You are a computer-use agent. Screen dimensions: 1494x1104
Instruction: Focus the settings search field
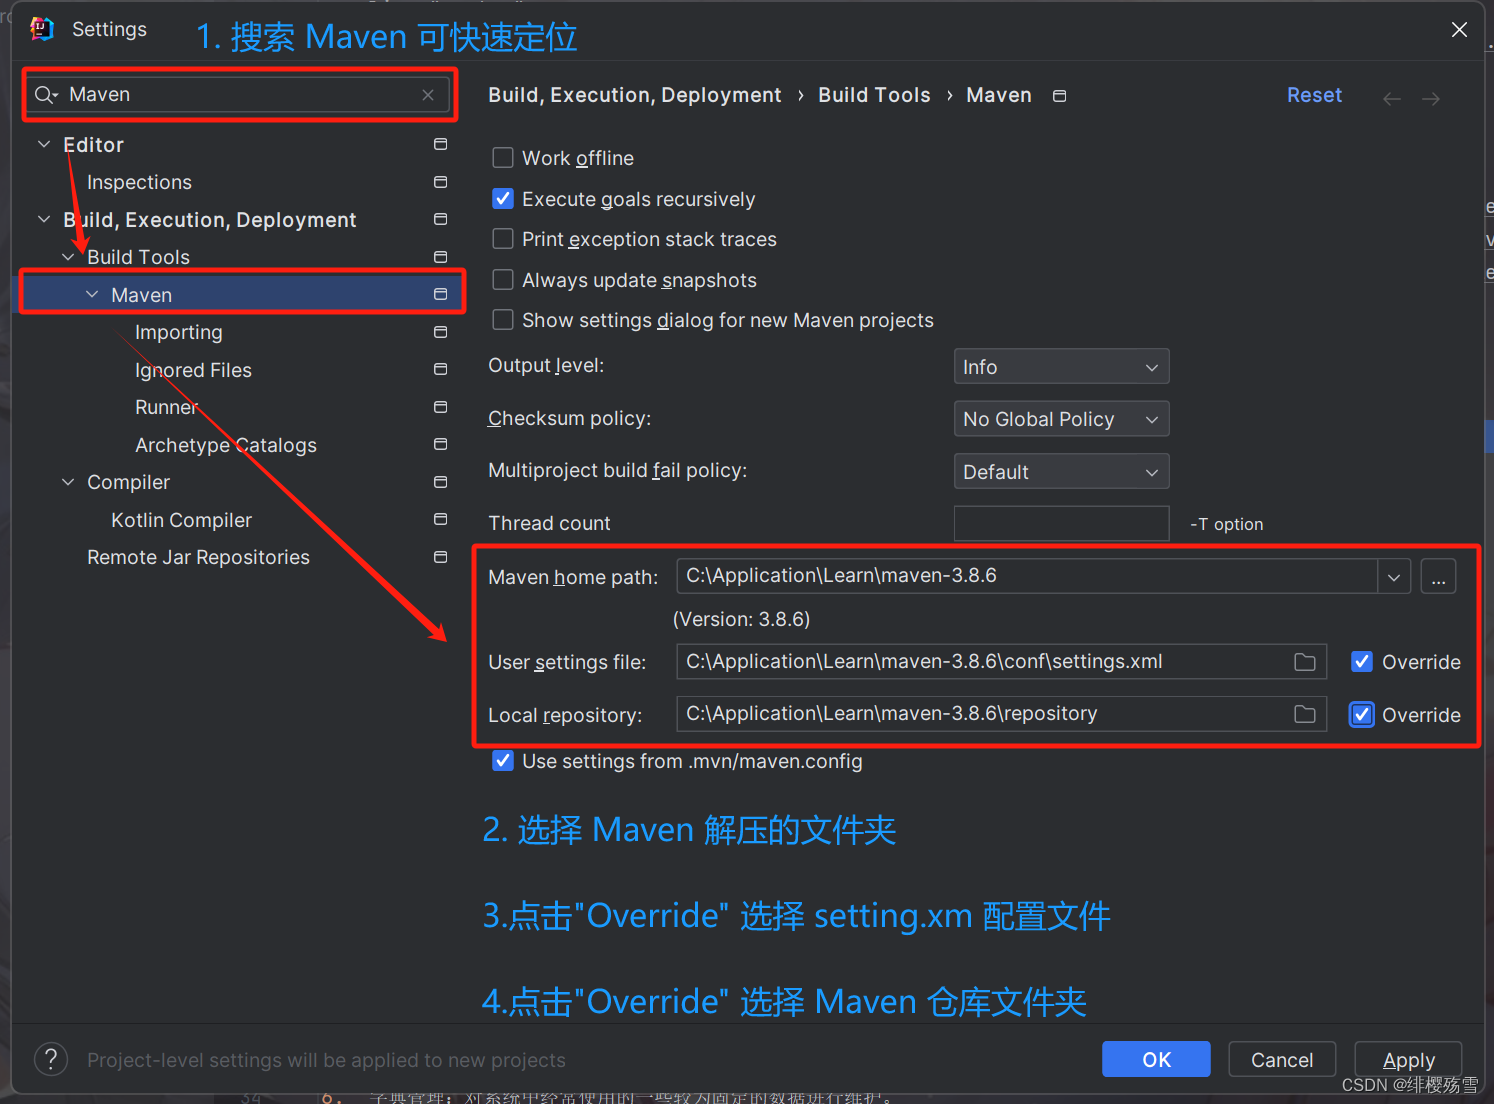[240, 95]
